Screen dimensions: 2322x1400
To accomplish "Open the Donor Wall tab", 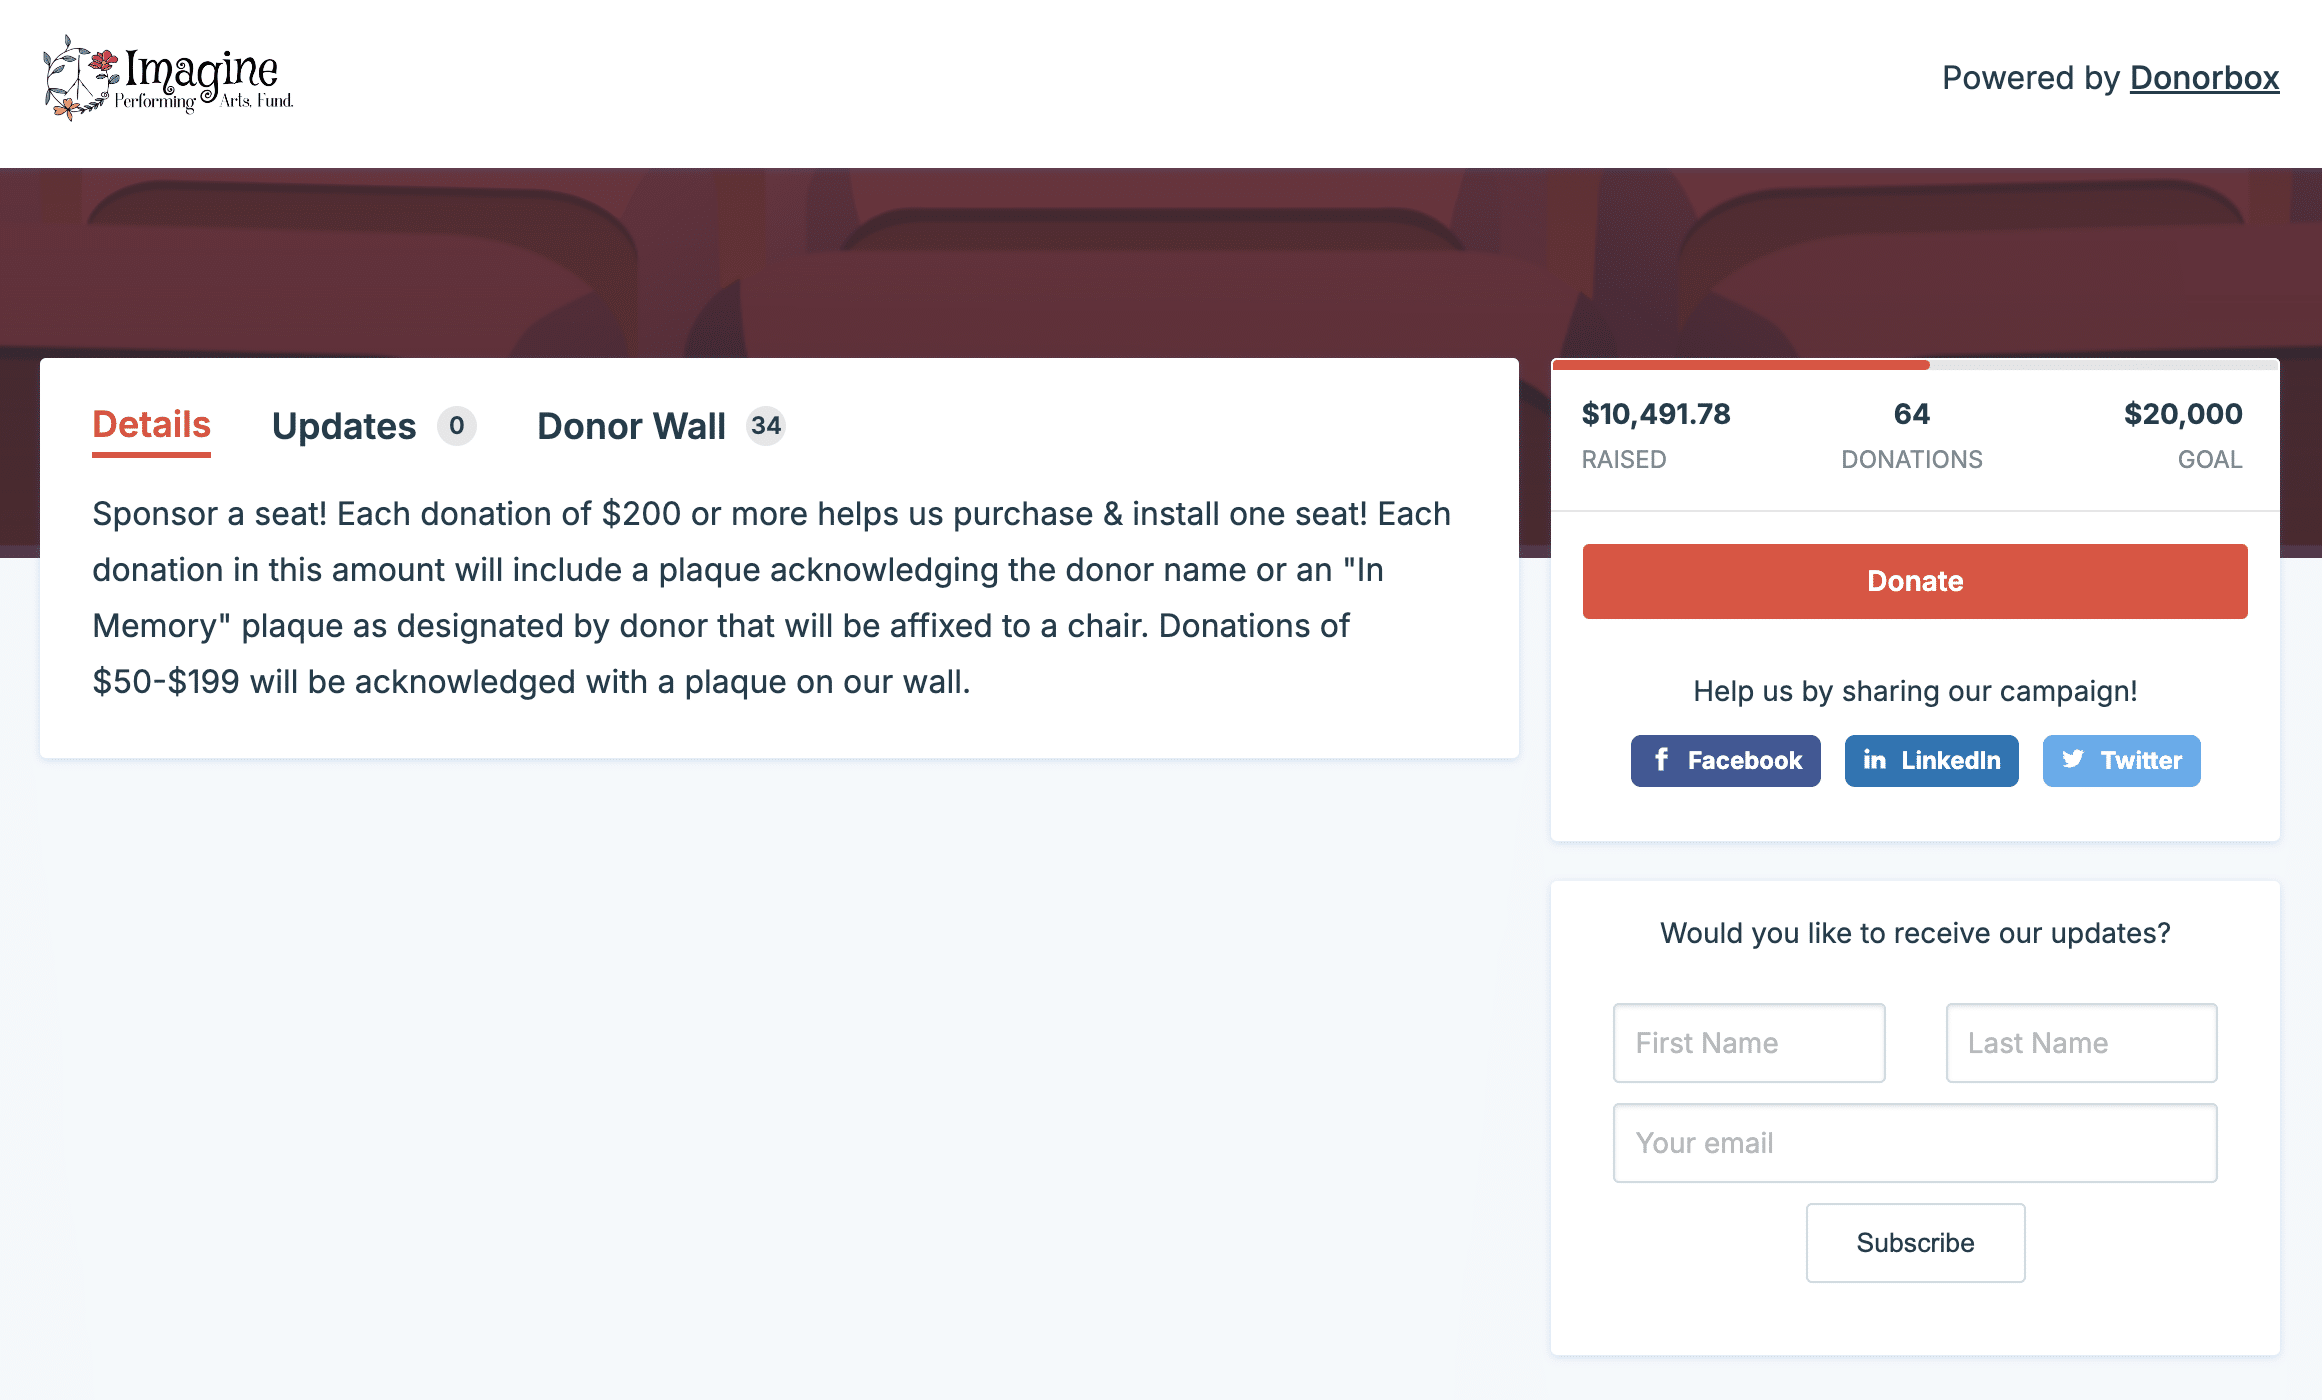I will 631,426.
